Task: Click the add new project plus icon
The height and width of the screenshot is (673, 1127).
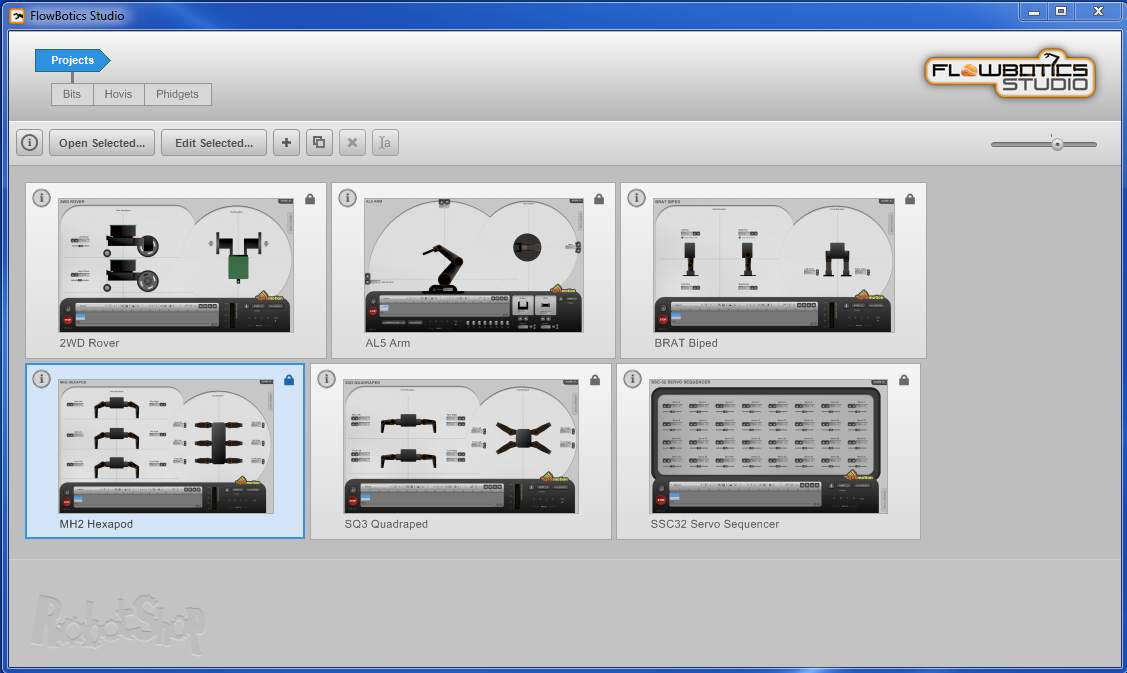Action: point(286,142)
